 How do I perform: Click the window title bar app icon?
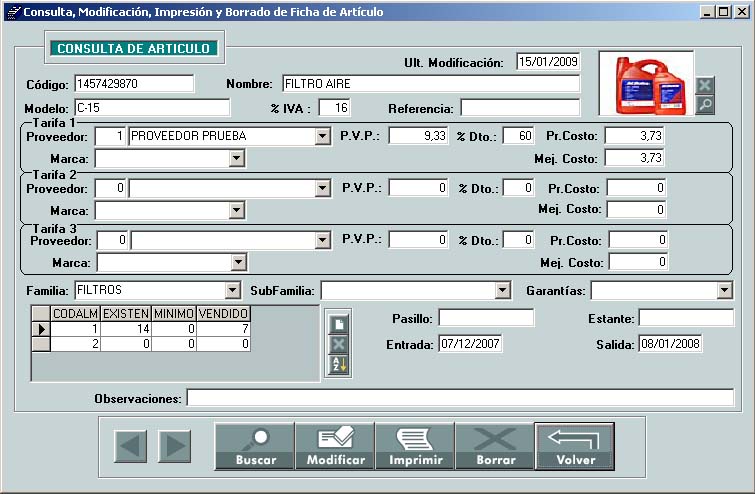tap(13, 12)
